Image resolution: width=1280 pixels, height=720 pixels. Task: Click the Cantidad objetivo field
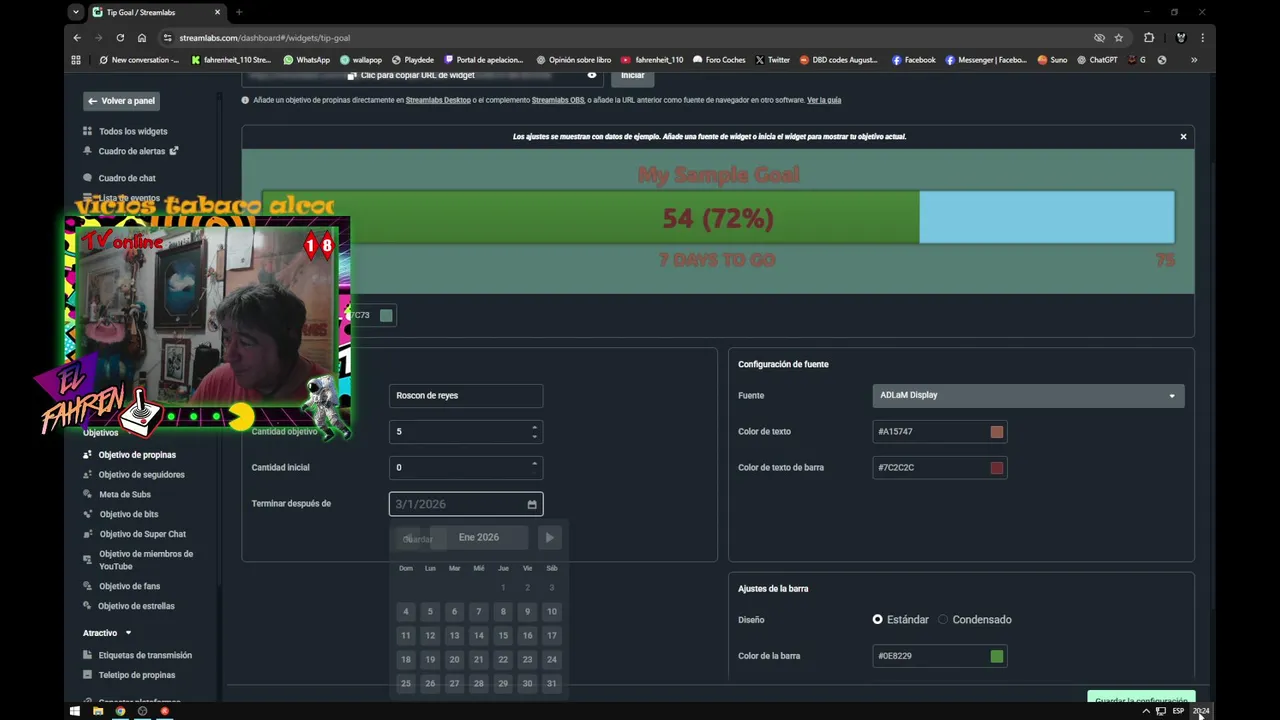(466, 432)
